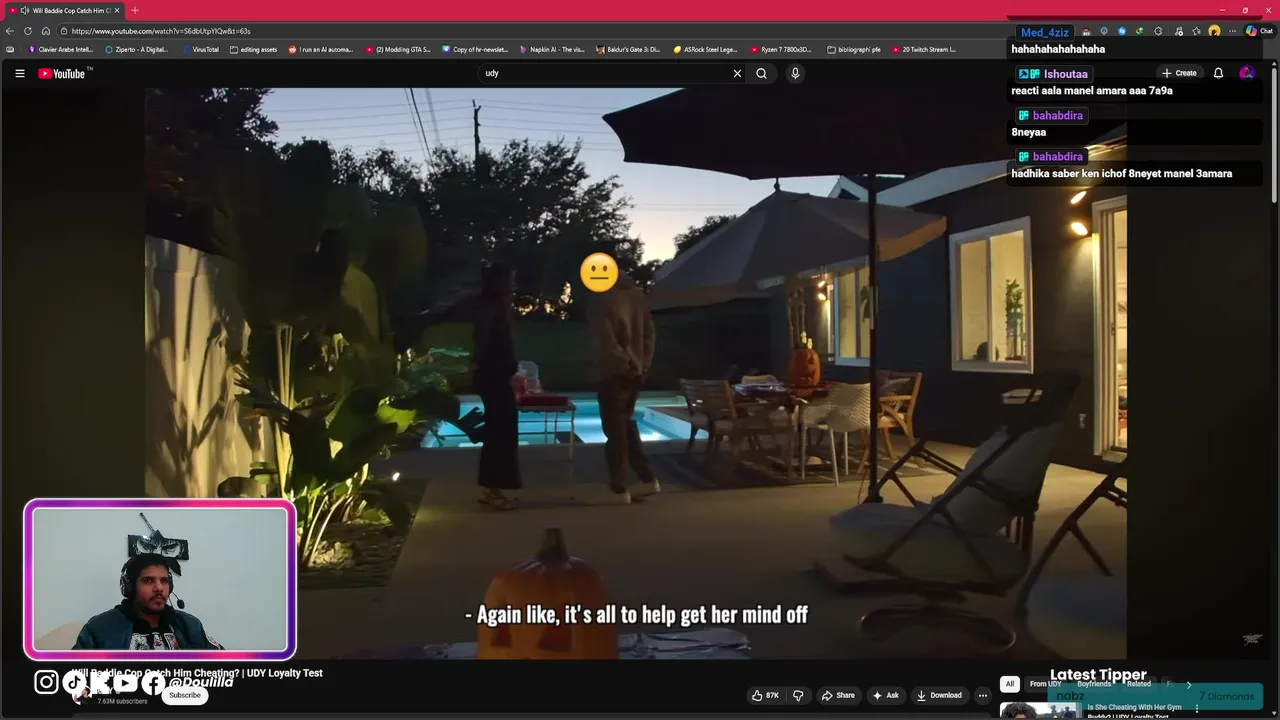Mute the tab using its speaker icon
Screen dimensions: 1280x720
(x=24, y=10)
